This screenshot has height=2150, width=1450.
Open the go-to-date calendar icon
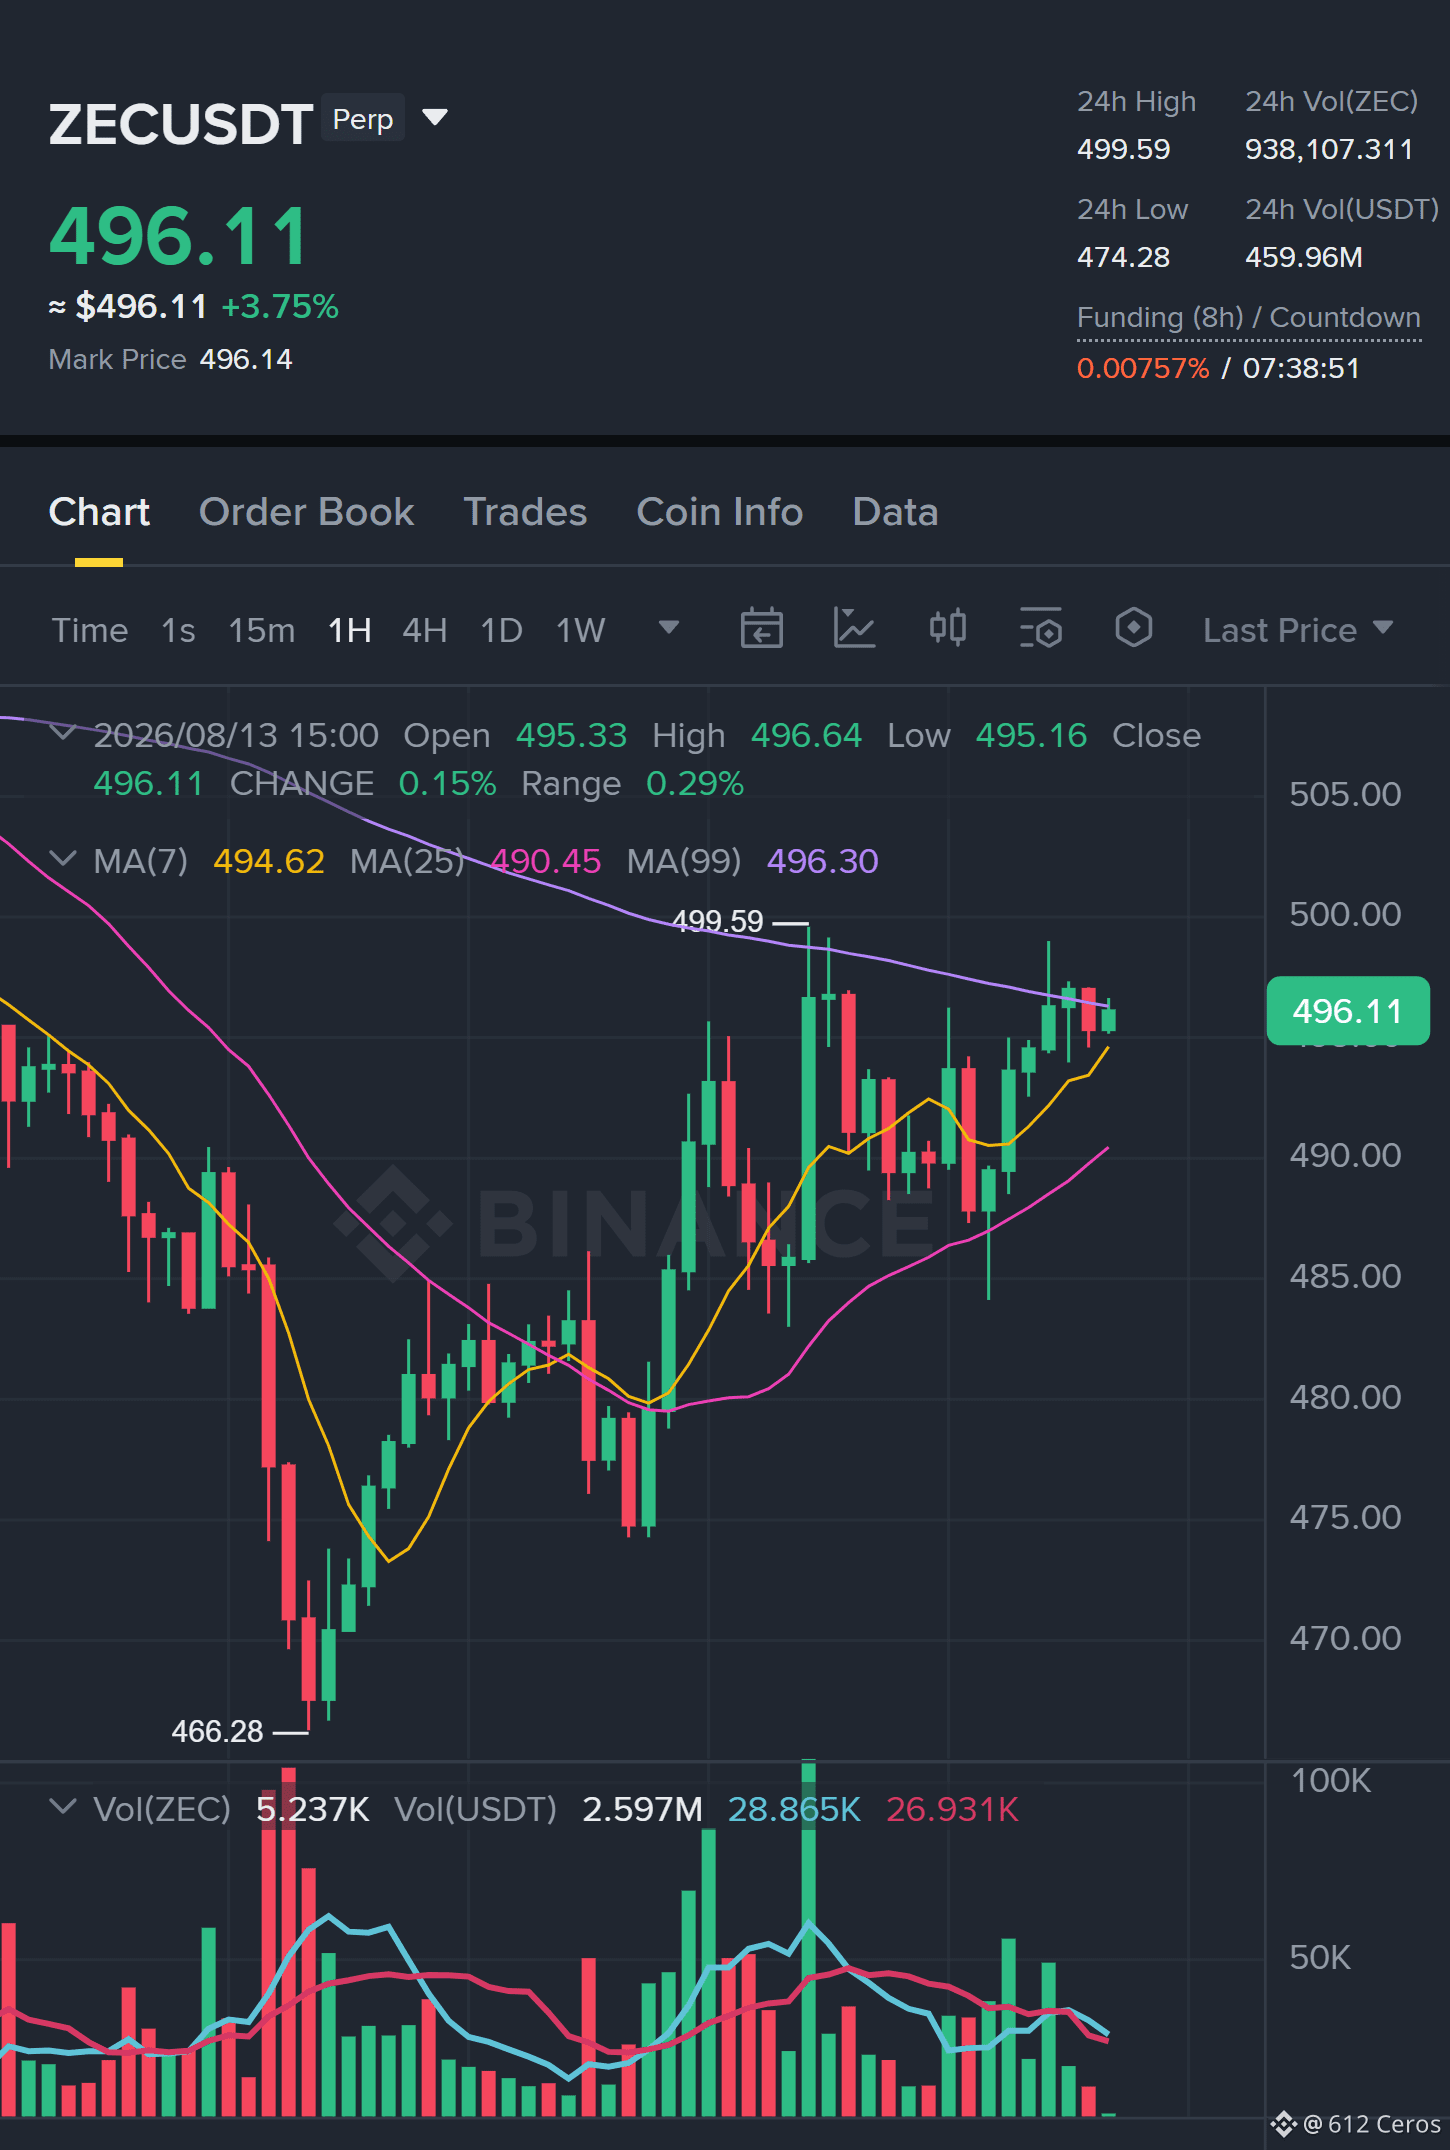click(x=761, y=629)
